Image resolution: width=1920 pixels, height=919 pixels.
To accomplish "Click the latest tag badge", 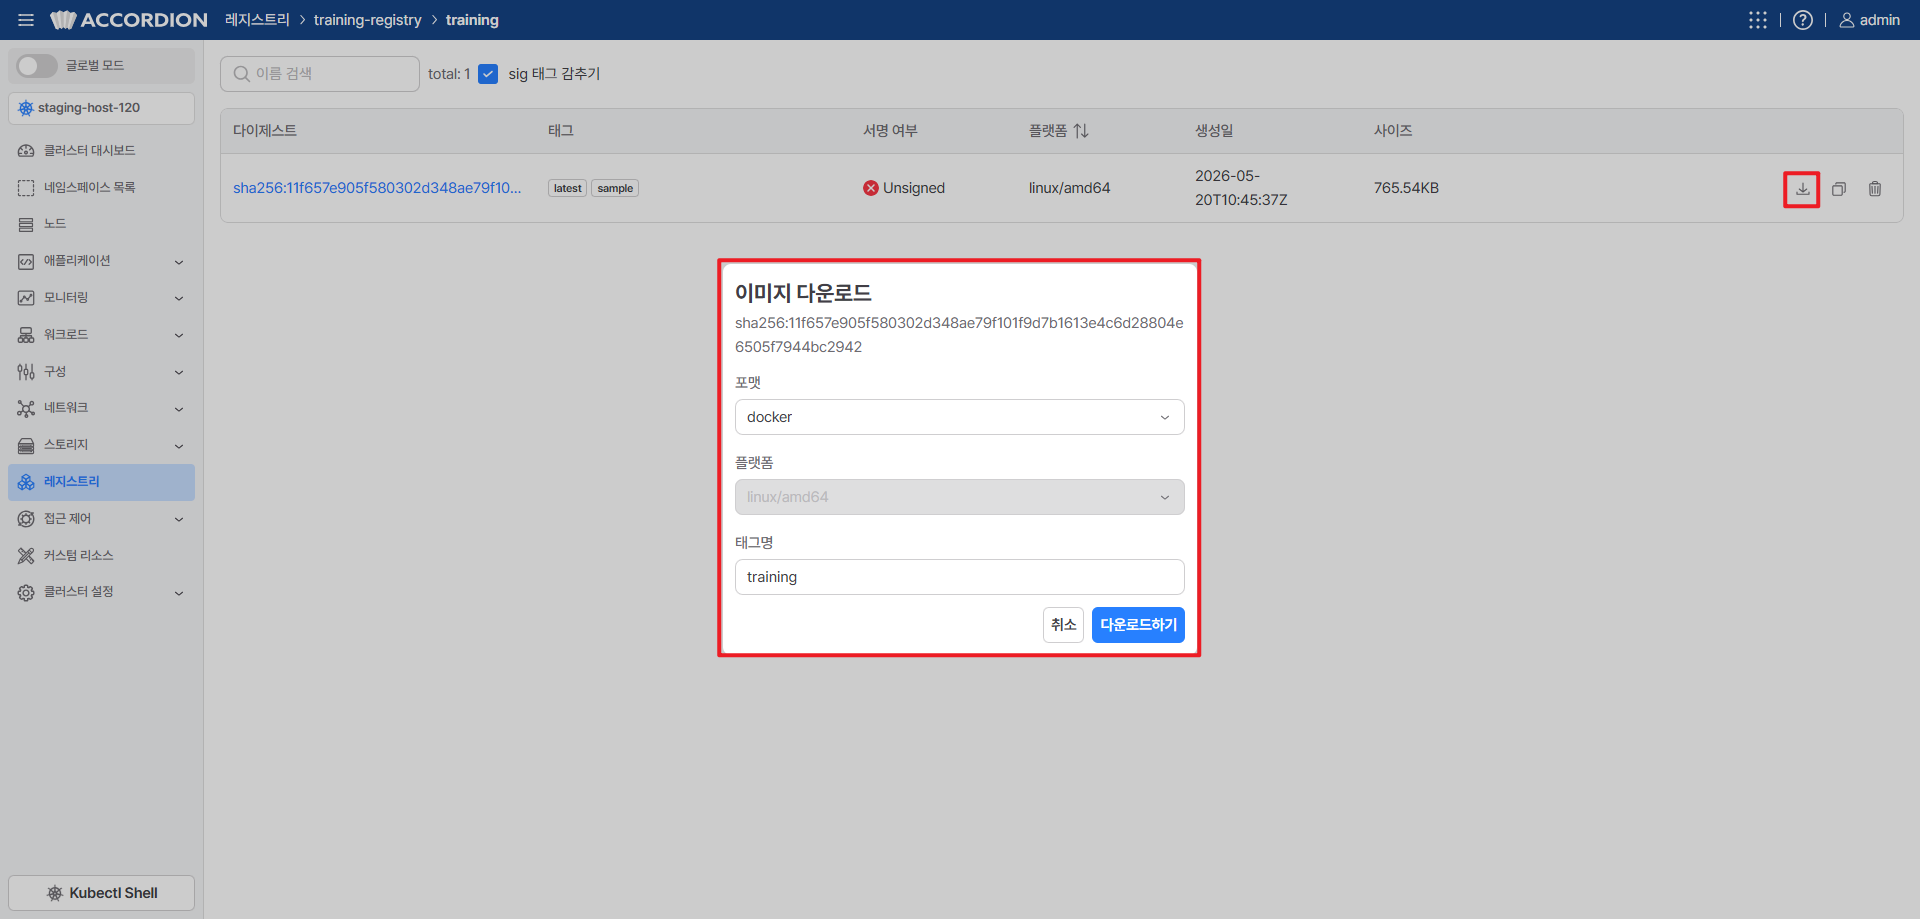I will tap(567, 188).
